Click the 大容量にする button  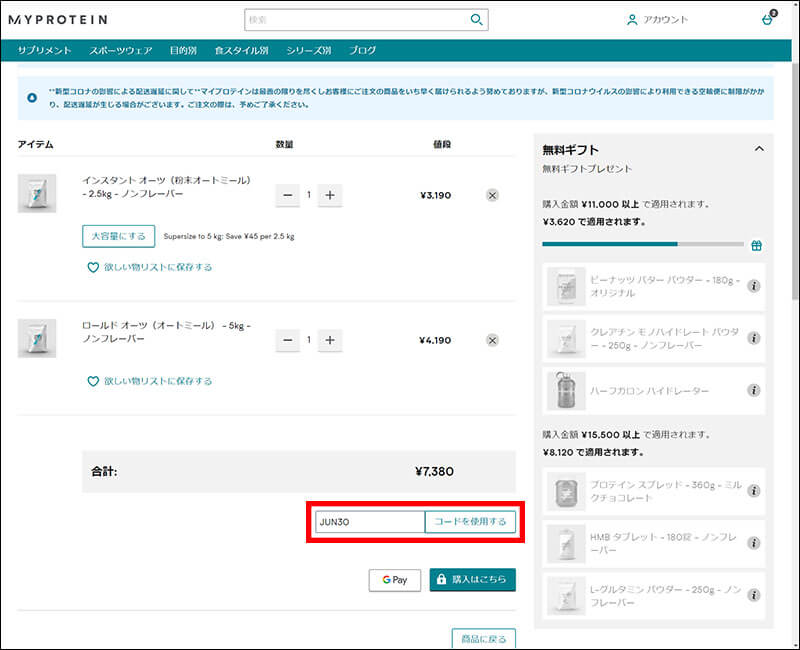point(118,236)
